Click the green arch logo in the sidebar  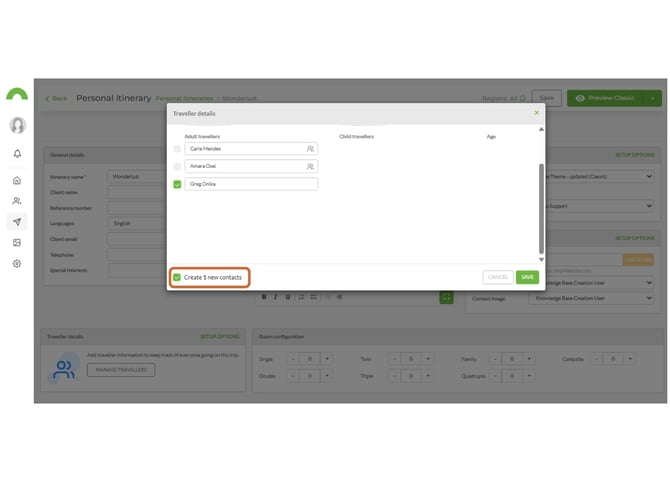point(17,94)
